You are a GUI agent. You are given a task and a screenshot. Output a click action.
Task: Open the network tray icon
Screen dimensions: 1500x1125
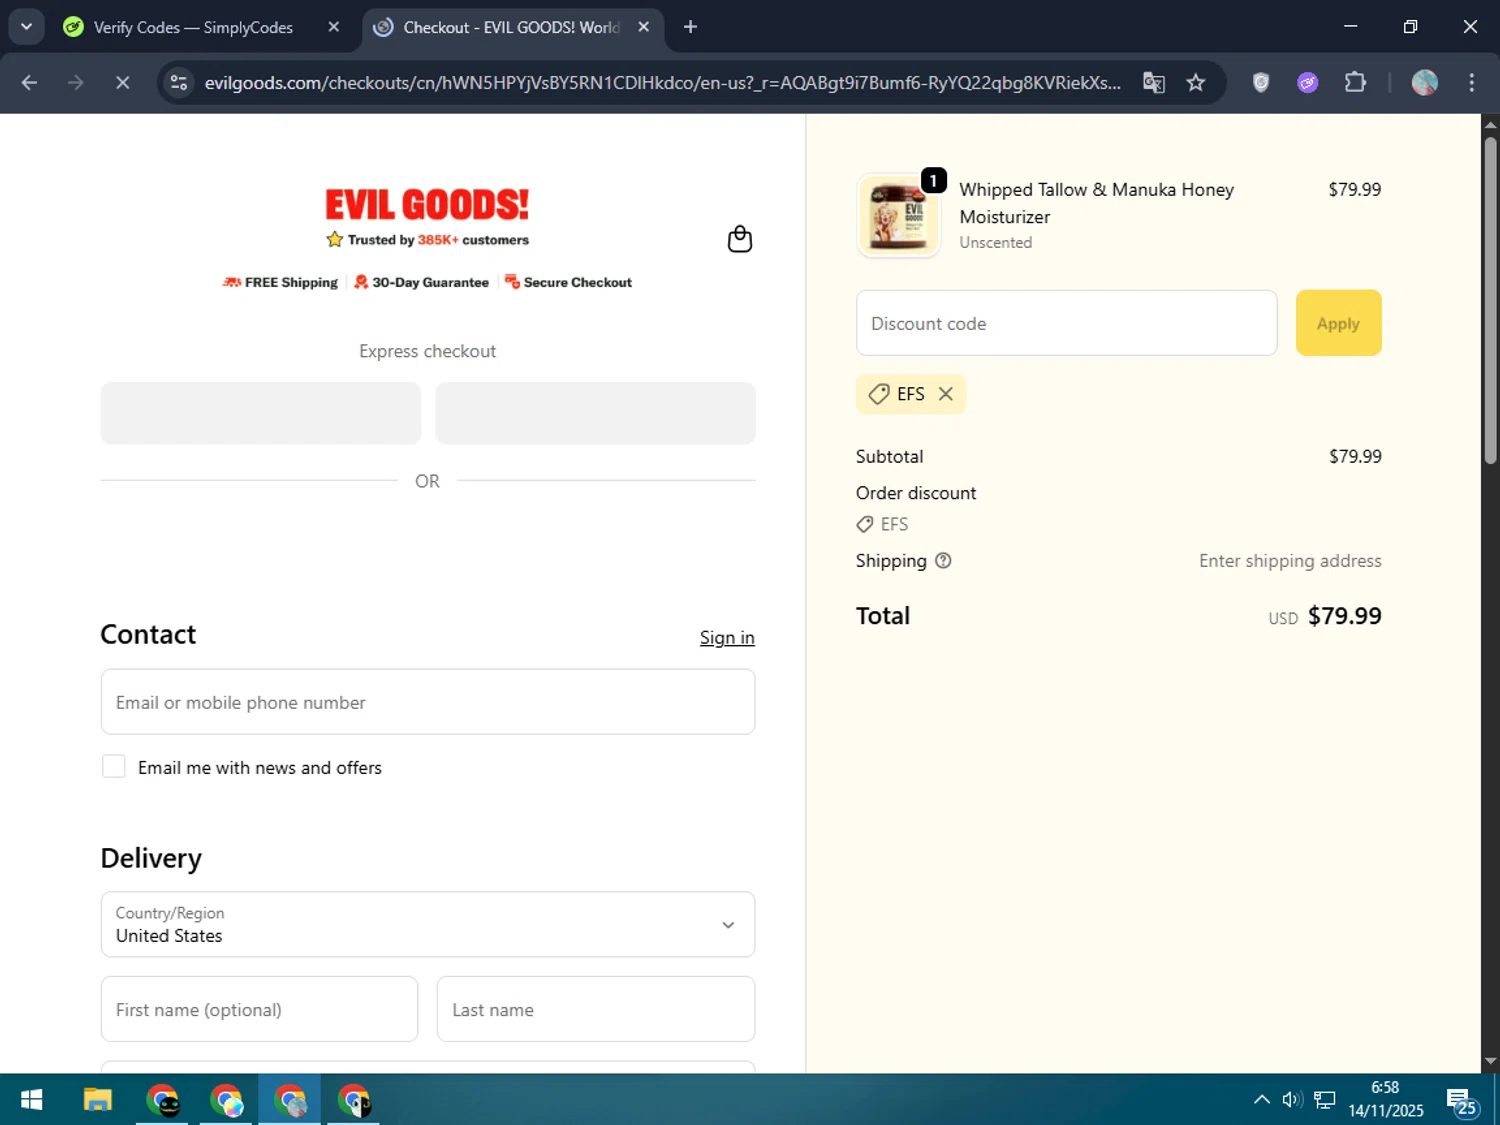coord(1325,1100)
